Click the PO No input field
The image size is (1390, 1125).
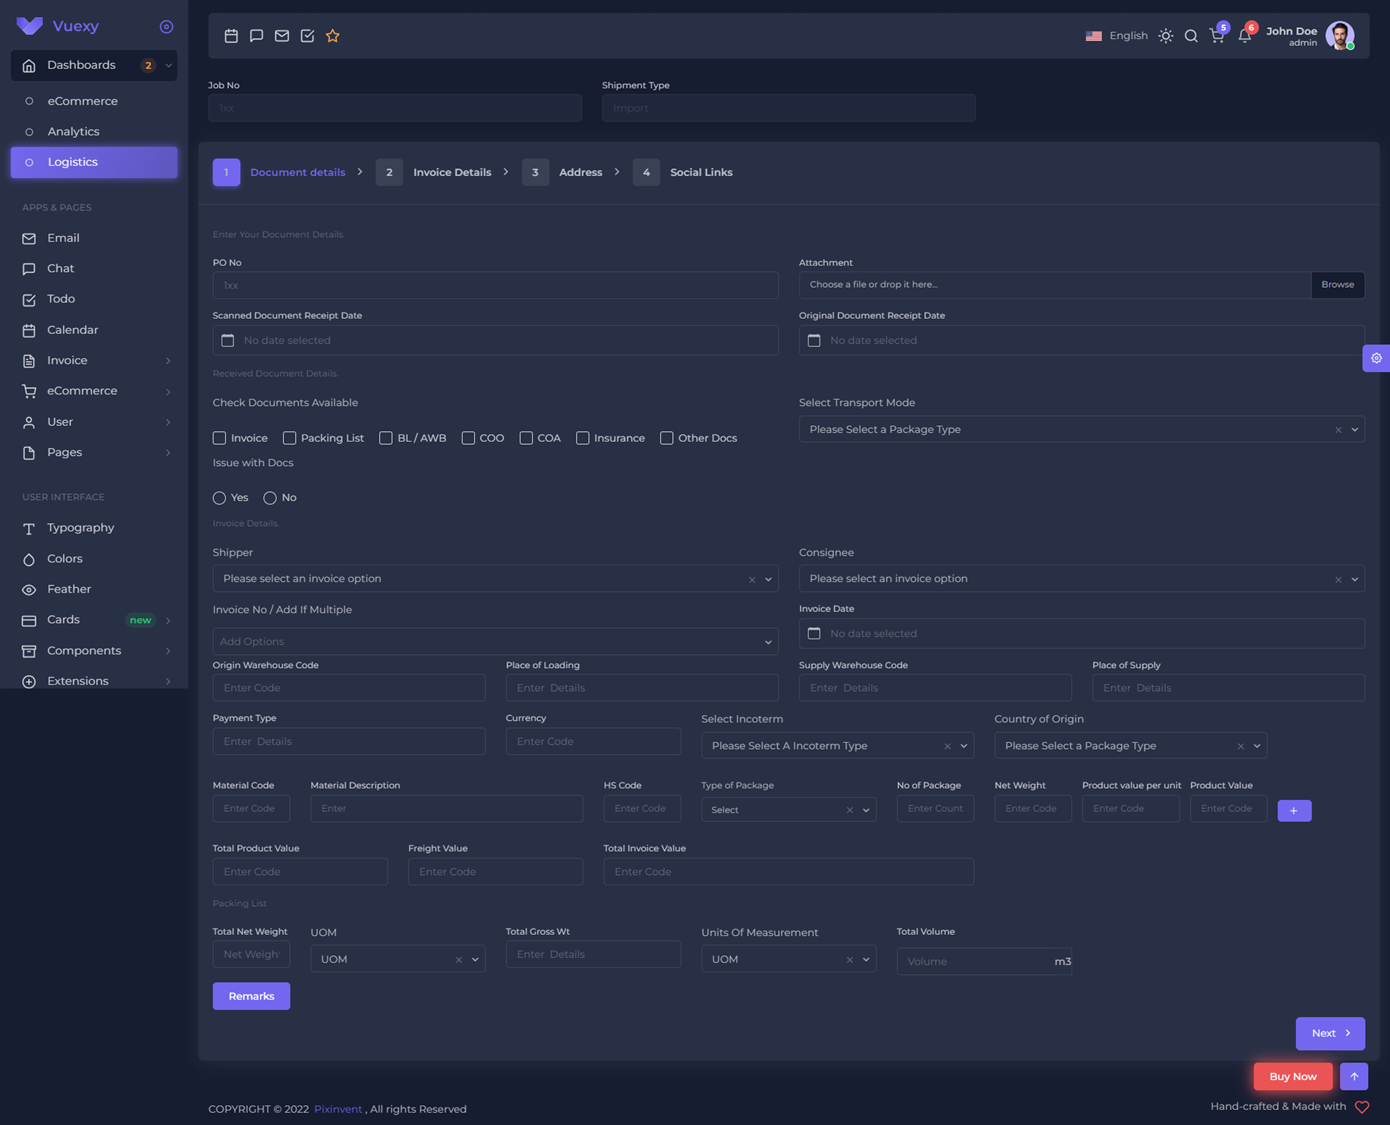point(495,286)
